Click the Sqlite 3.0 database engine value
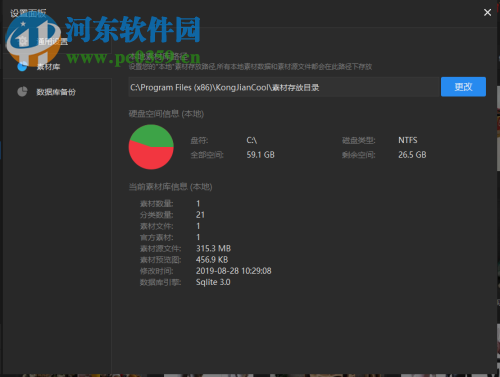 pos(213,282)
